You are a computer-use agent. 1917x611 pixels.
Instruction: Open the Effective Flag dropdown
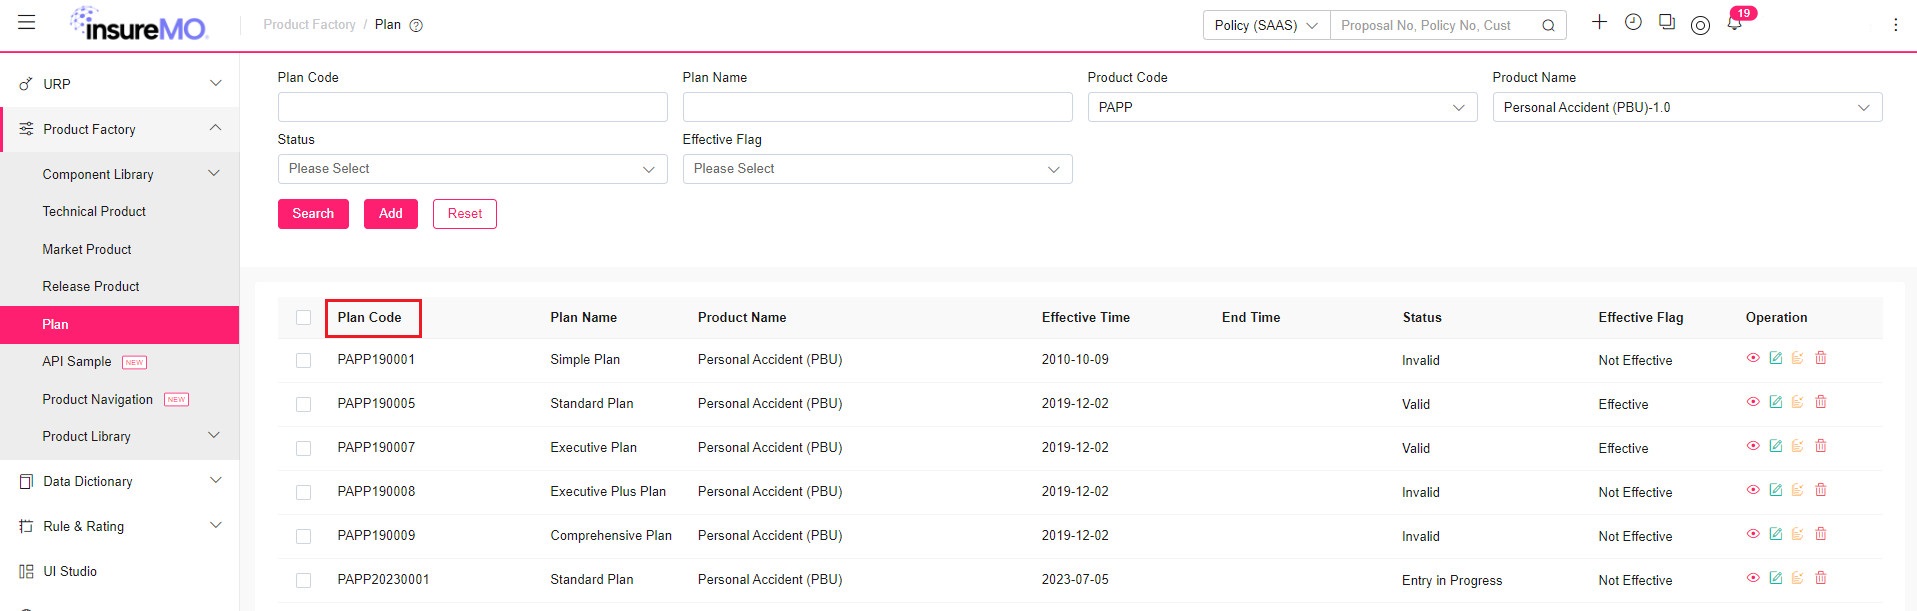(x=877, y=169)
